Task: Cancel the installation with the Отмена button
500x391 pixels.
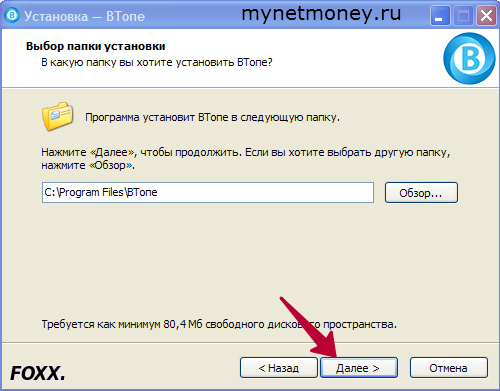Action: (449, 368)
